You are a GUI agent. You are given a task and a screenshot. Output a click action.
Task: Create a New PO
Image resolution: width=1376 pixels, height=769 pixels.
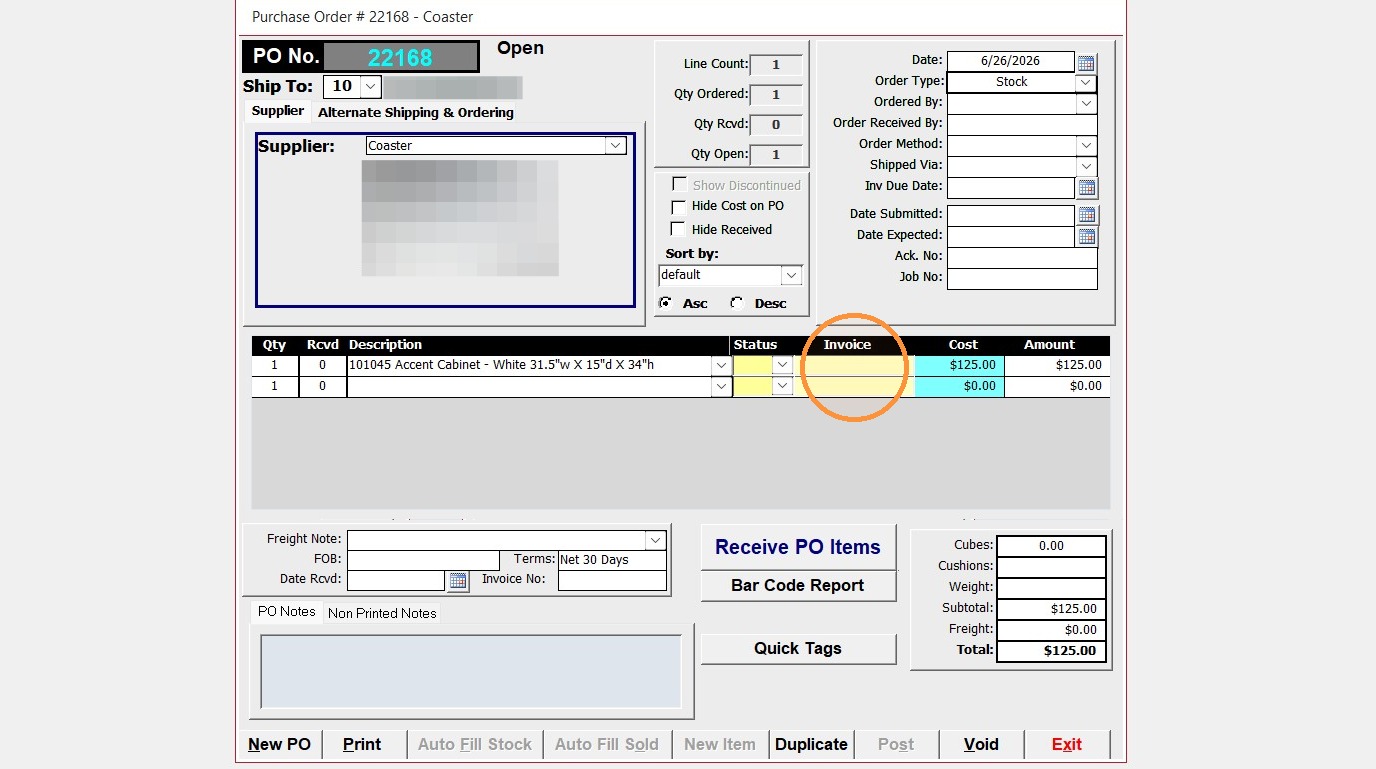point(280,744)
